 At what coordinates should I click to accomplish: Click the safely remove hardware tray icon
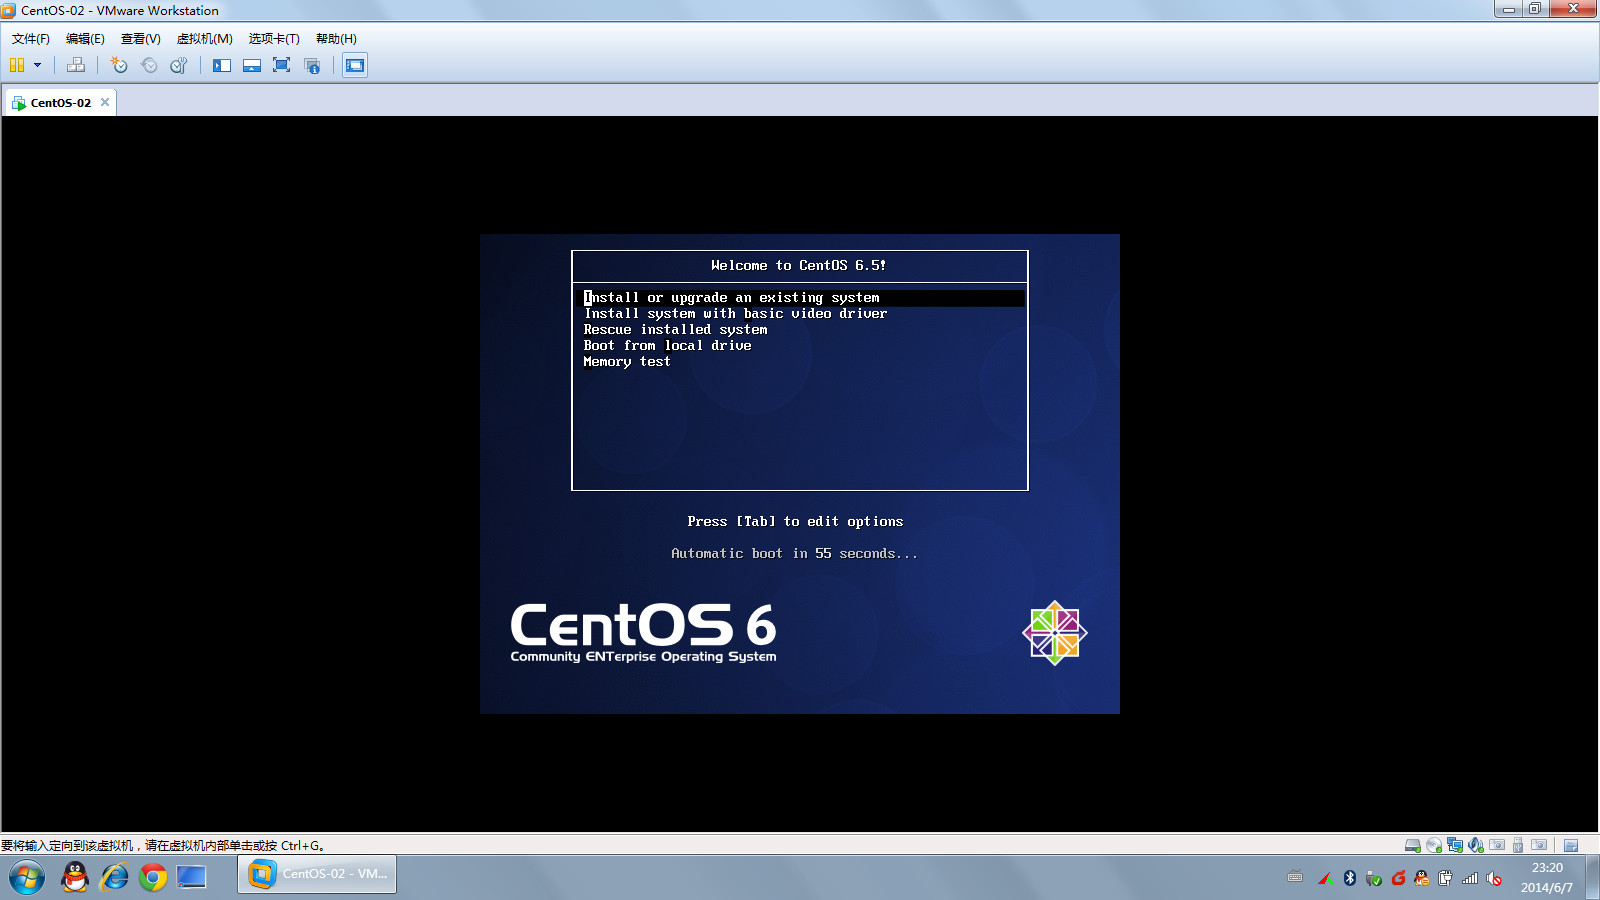(1373, 878)
